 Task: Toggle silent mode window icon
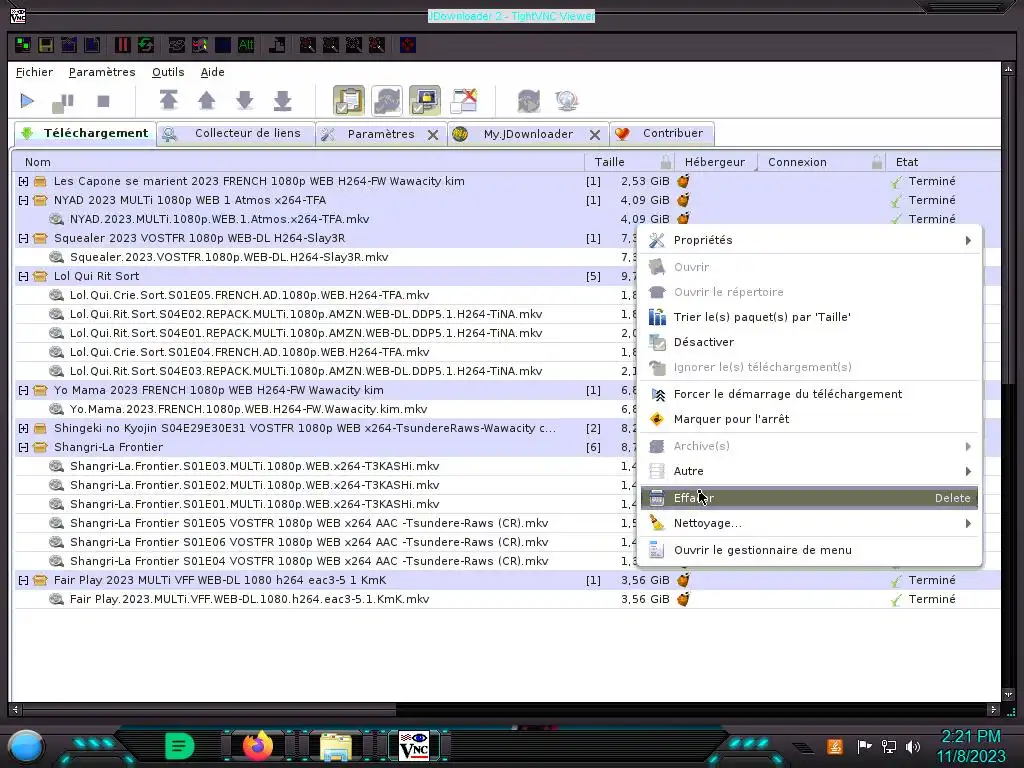464,101
